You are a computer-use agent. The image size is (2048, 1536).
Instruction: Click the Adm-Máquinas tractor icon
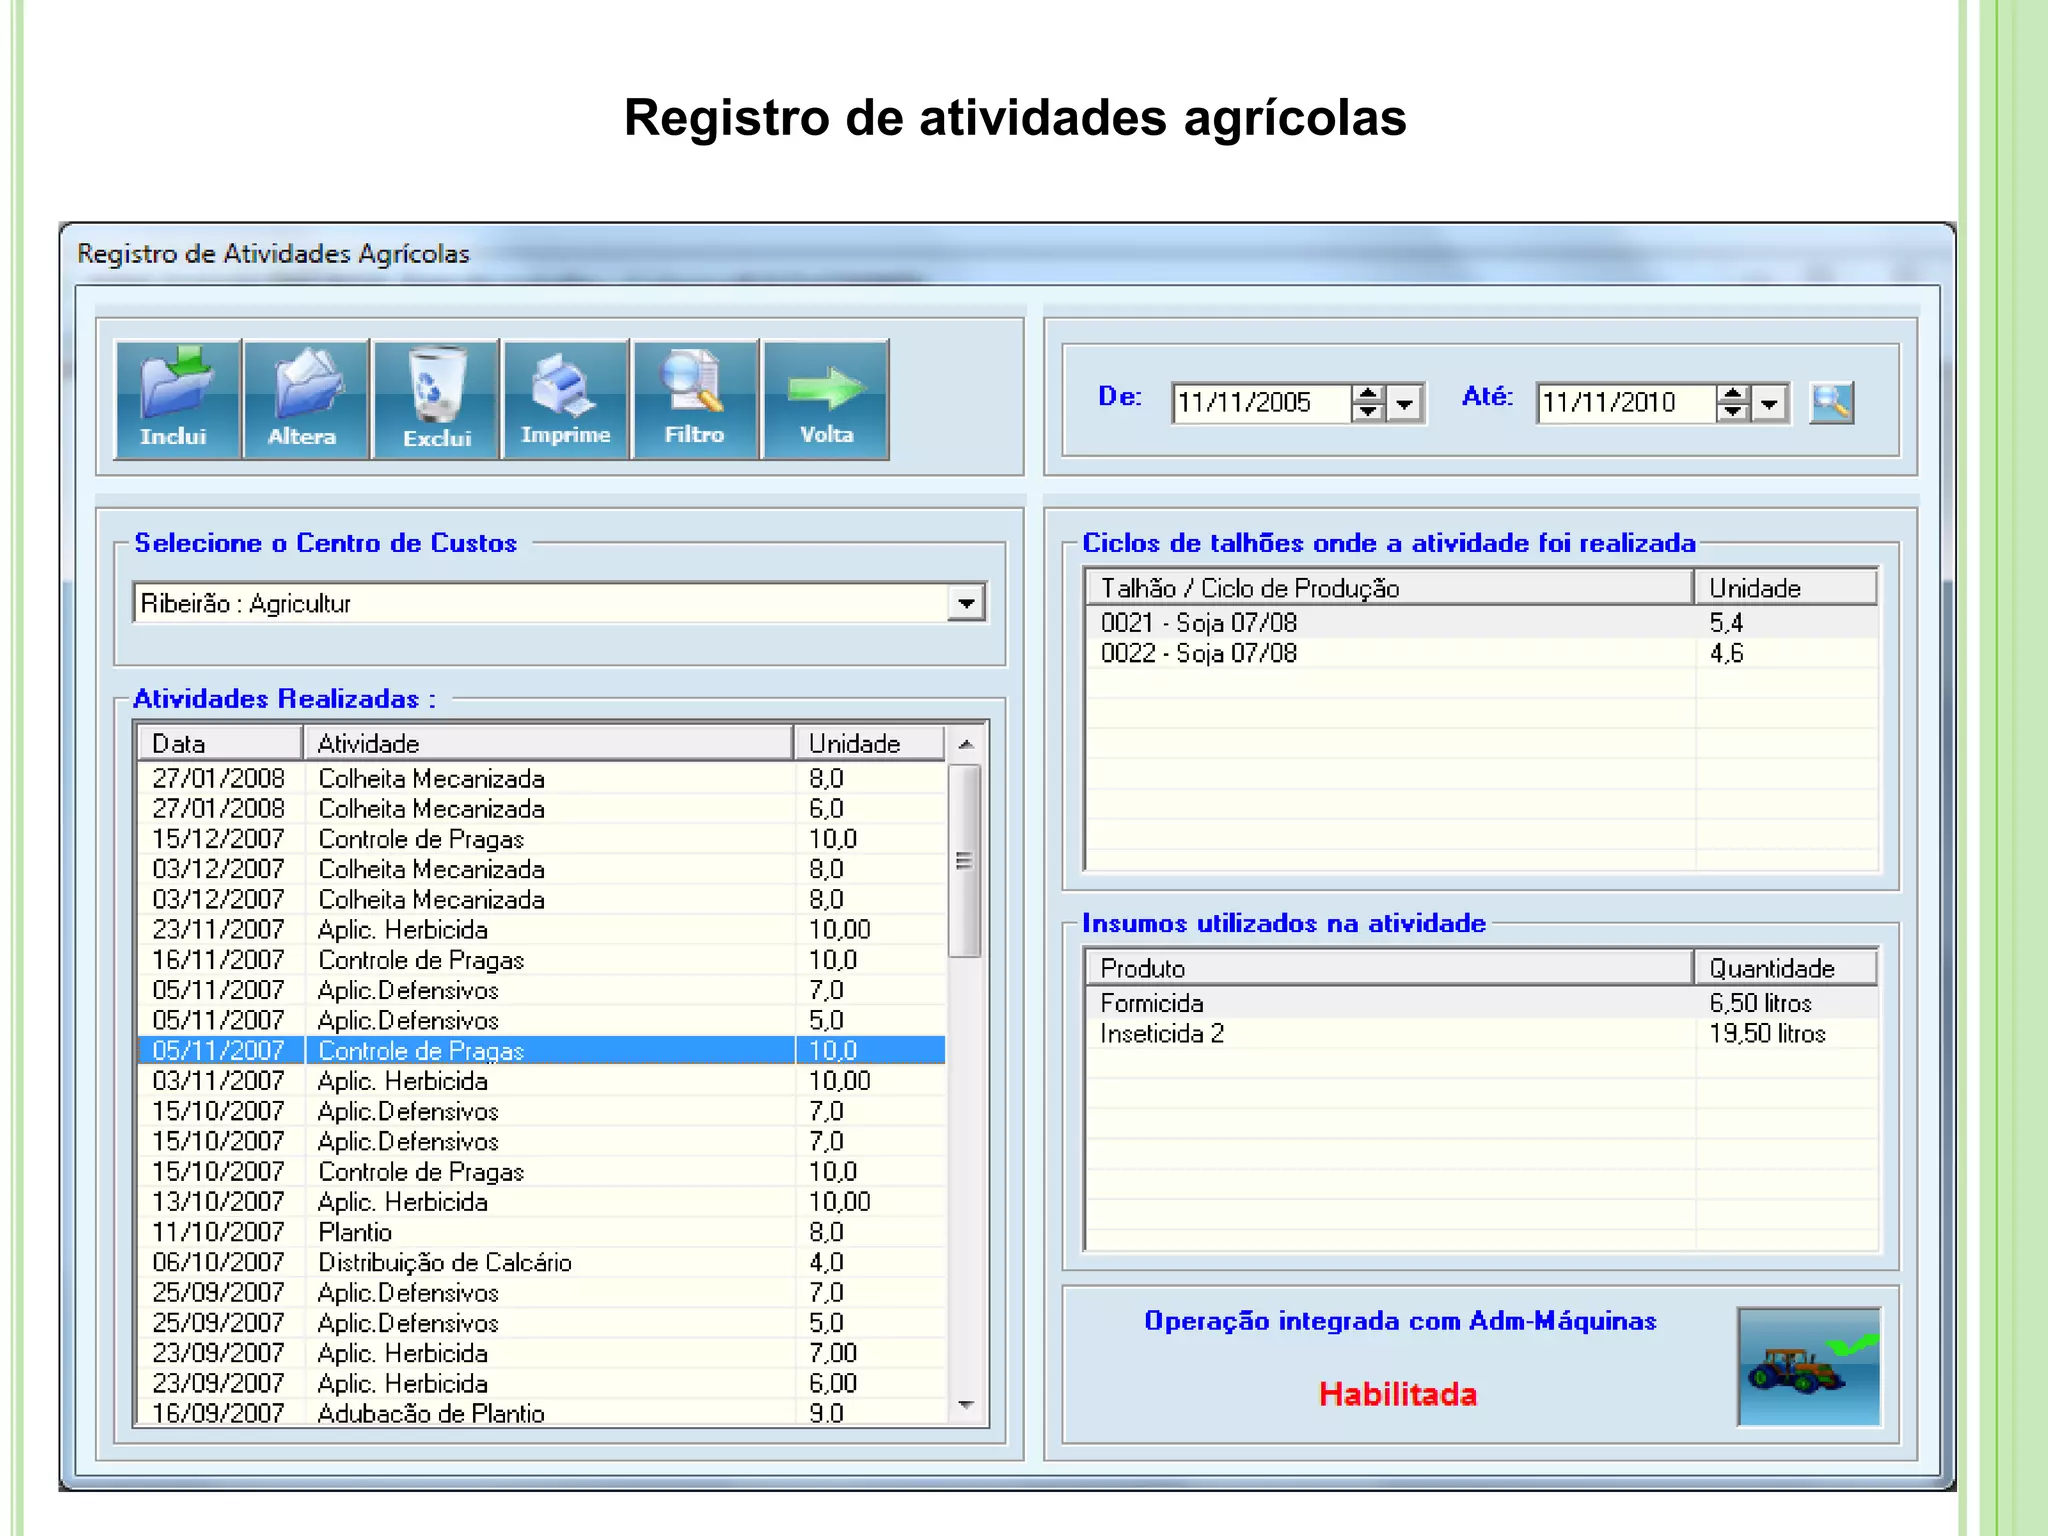1809,1366
